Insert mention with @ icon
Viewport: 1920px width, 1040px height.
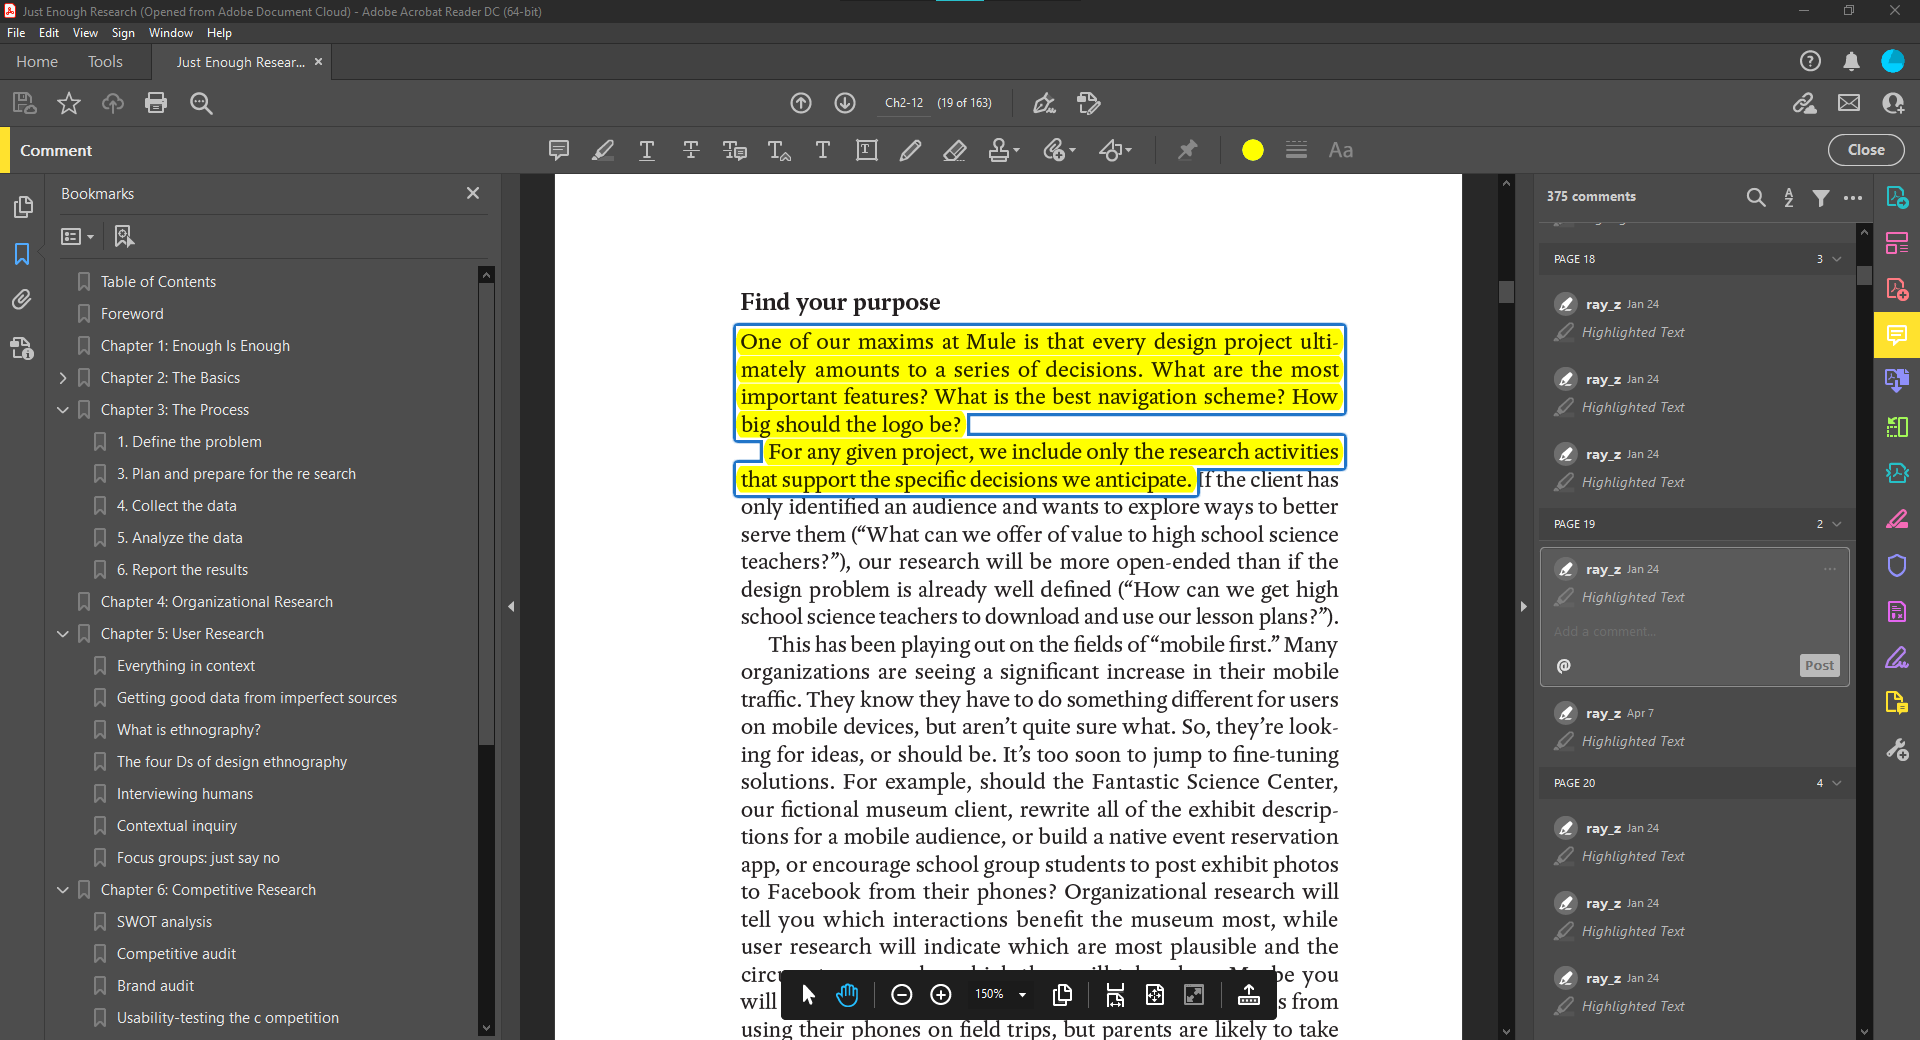pyautogui.click(x=1564, y=666)
